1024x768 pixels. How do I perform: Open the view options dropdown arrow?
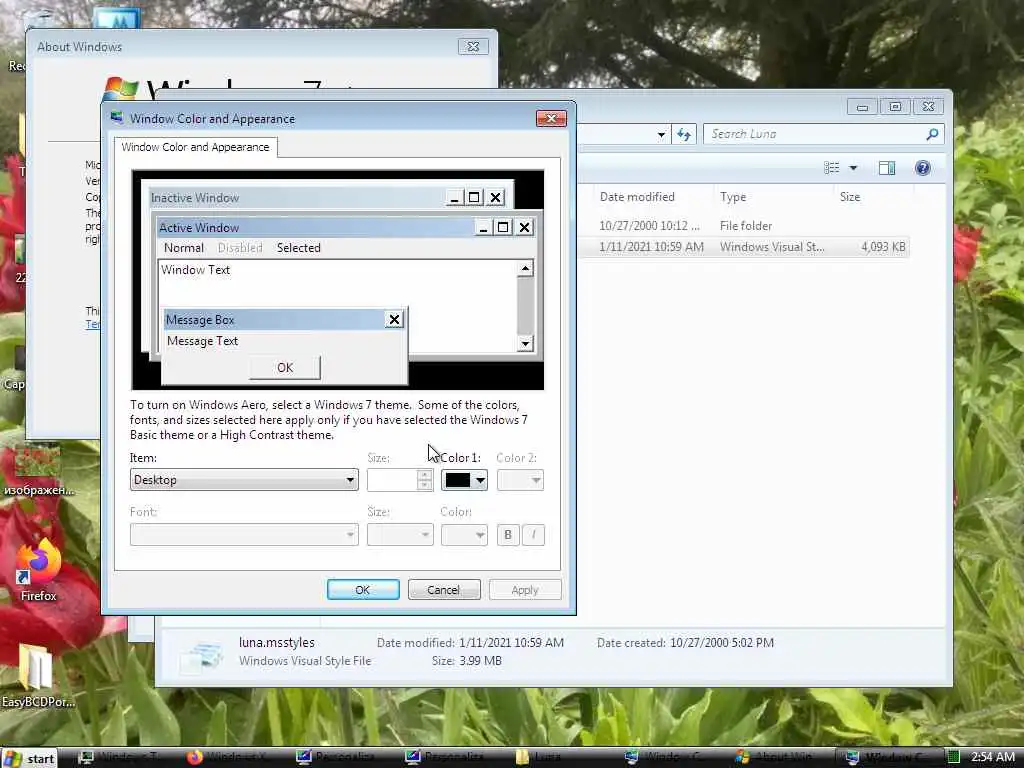point(853,168)
